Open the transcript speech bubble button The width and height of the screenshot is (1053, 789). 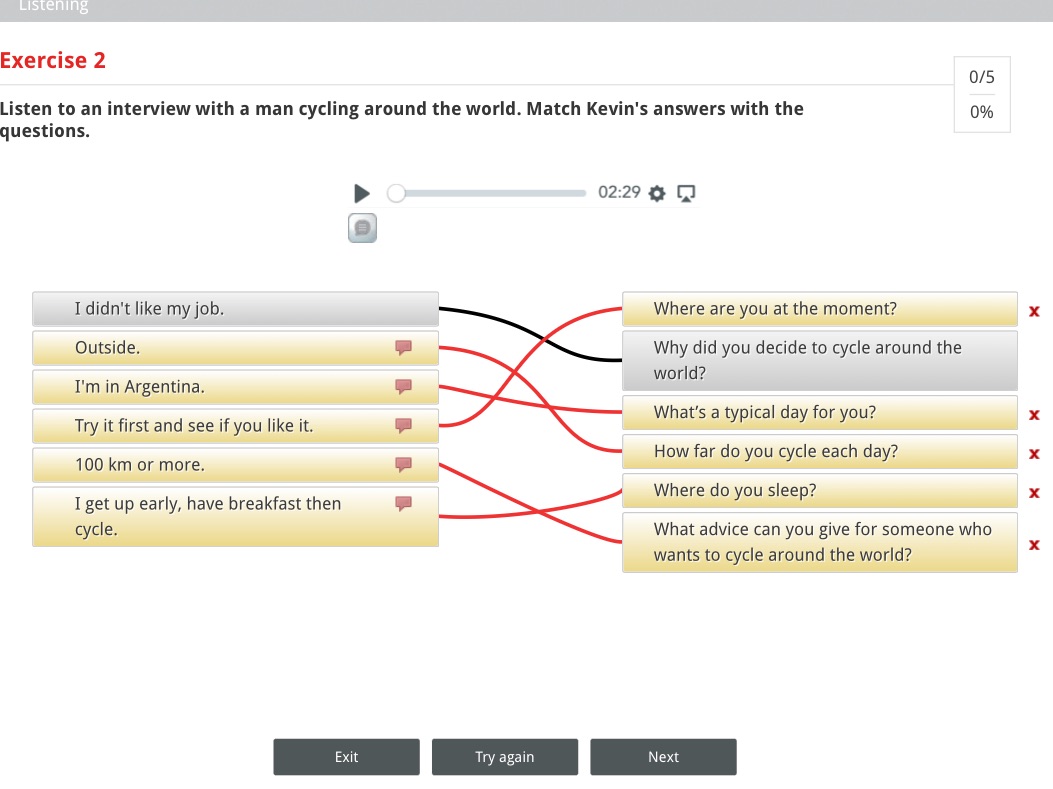pyautogui.click(x=362, y=228)
